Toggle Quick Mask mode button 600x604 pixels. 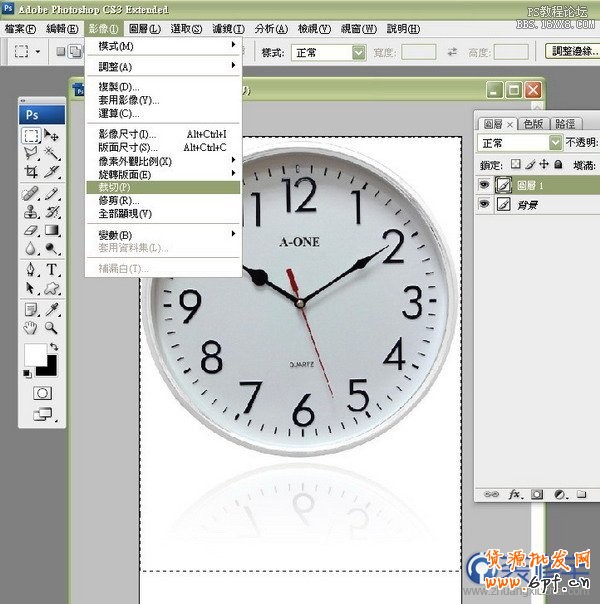coord(42,393)
